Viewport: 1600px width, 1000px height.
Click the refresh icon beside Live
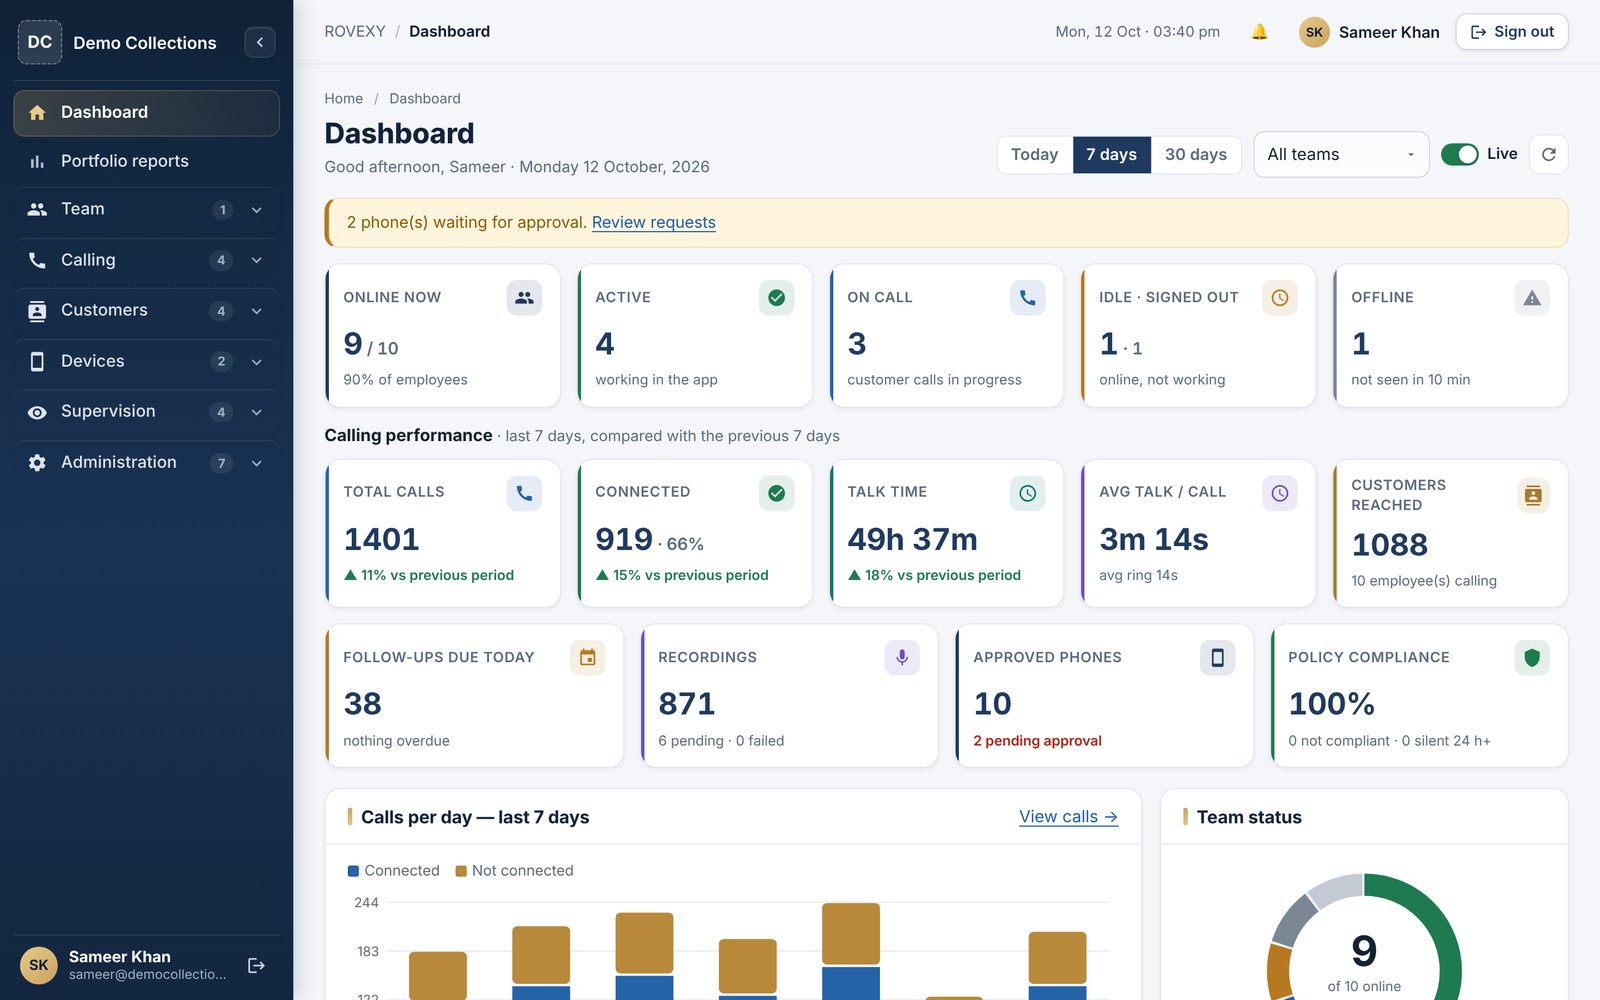point(1549,154)
